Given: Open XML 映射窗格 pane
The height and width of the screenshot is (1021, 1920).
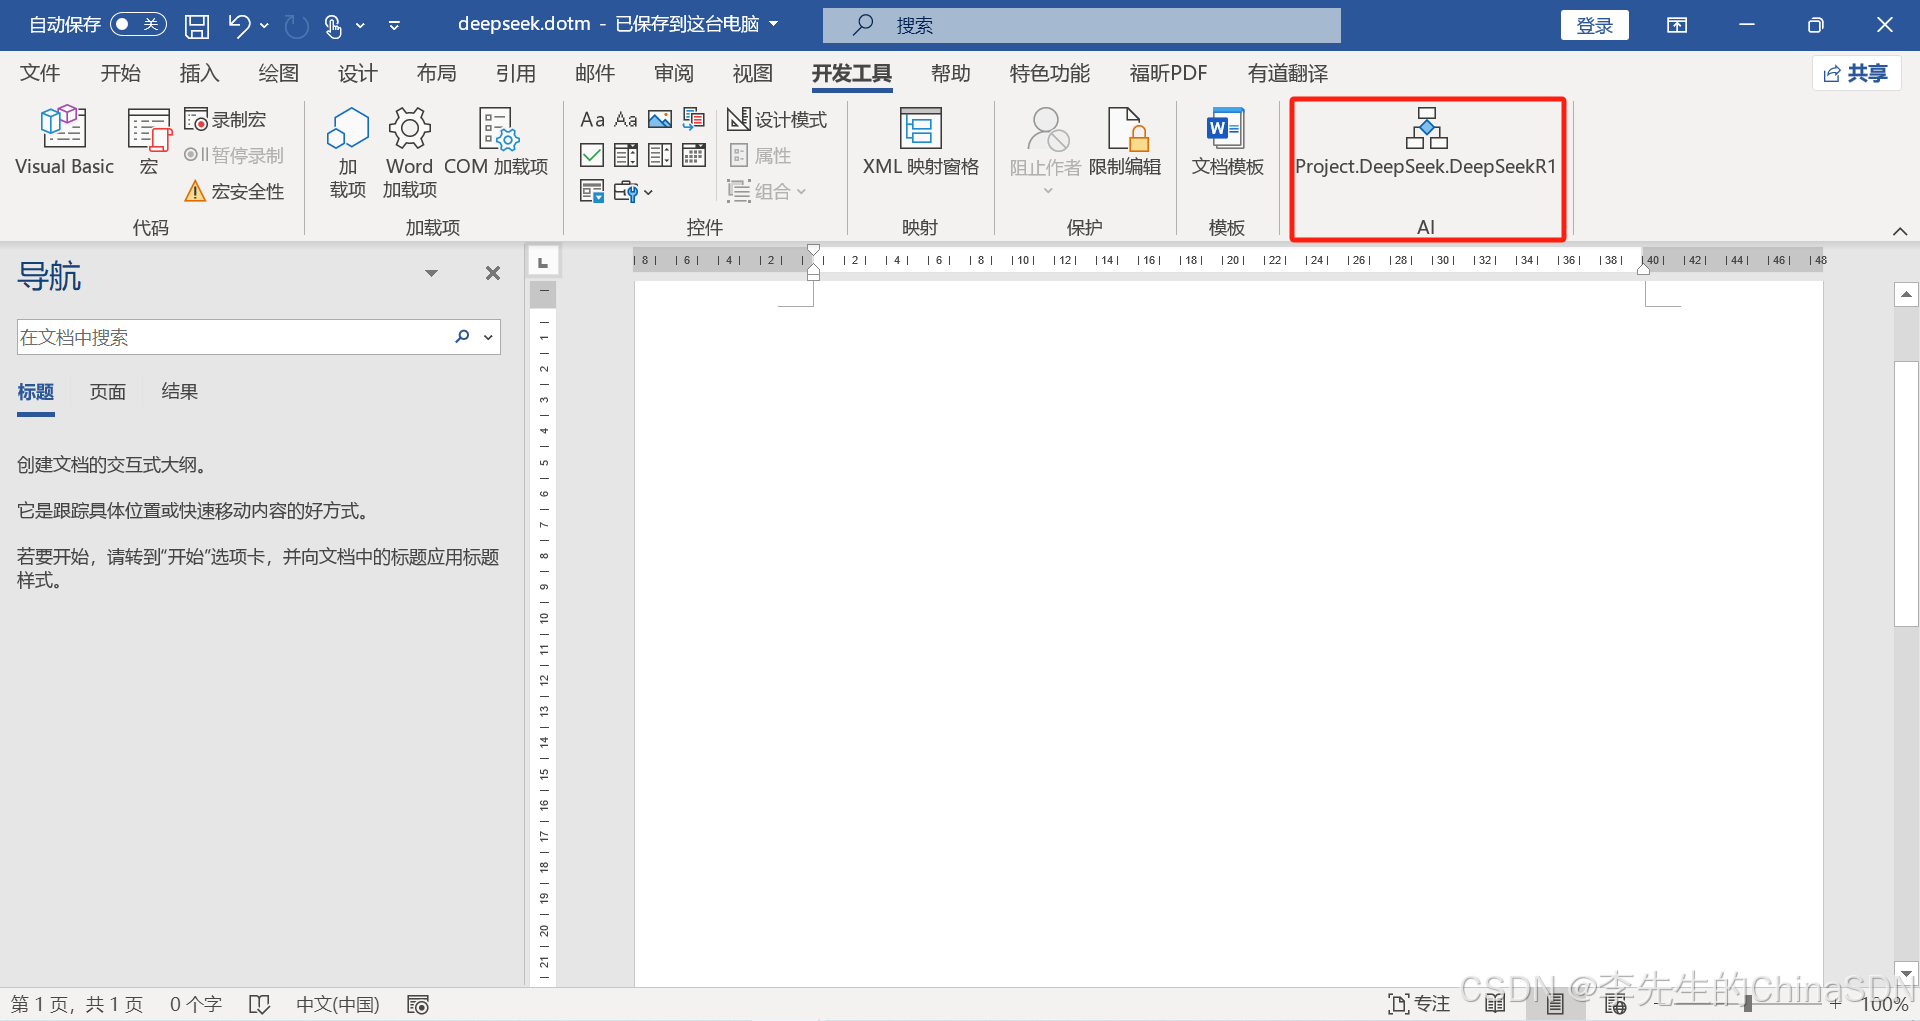Looking at the screenshot, I should coord(921,141).
